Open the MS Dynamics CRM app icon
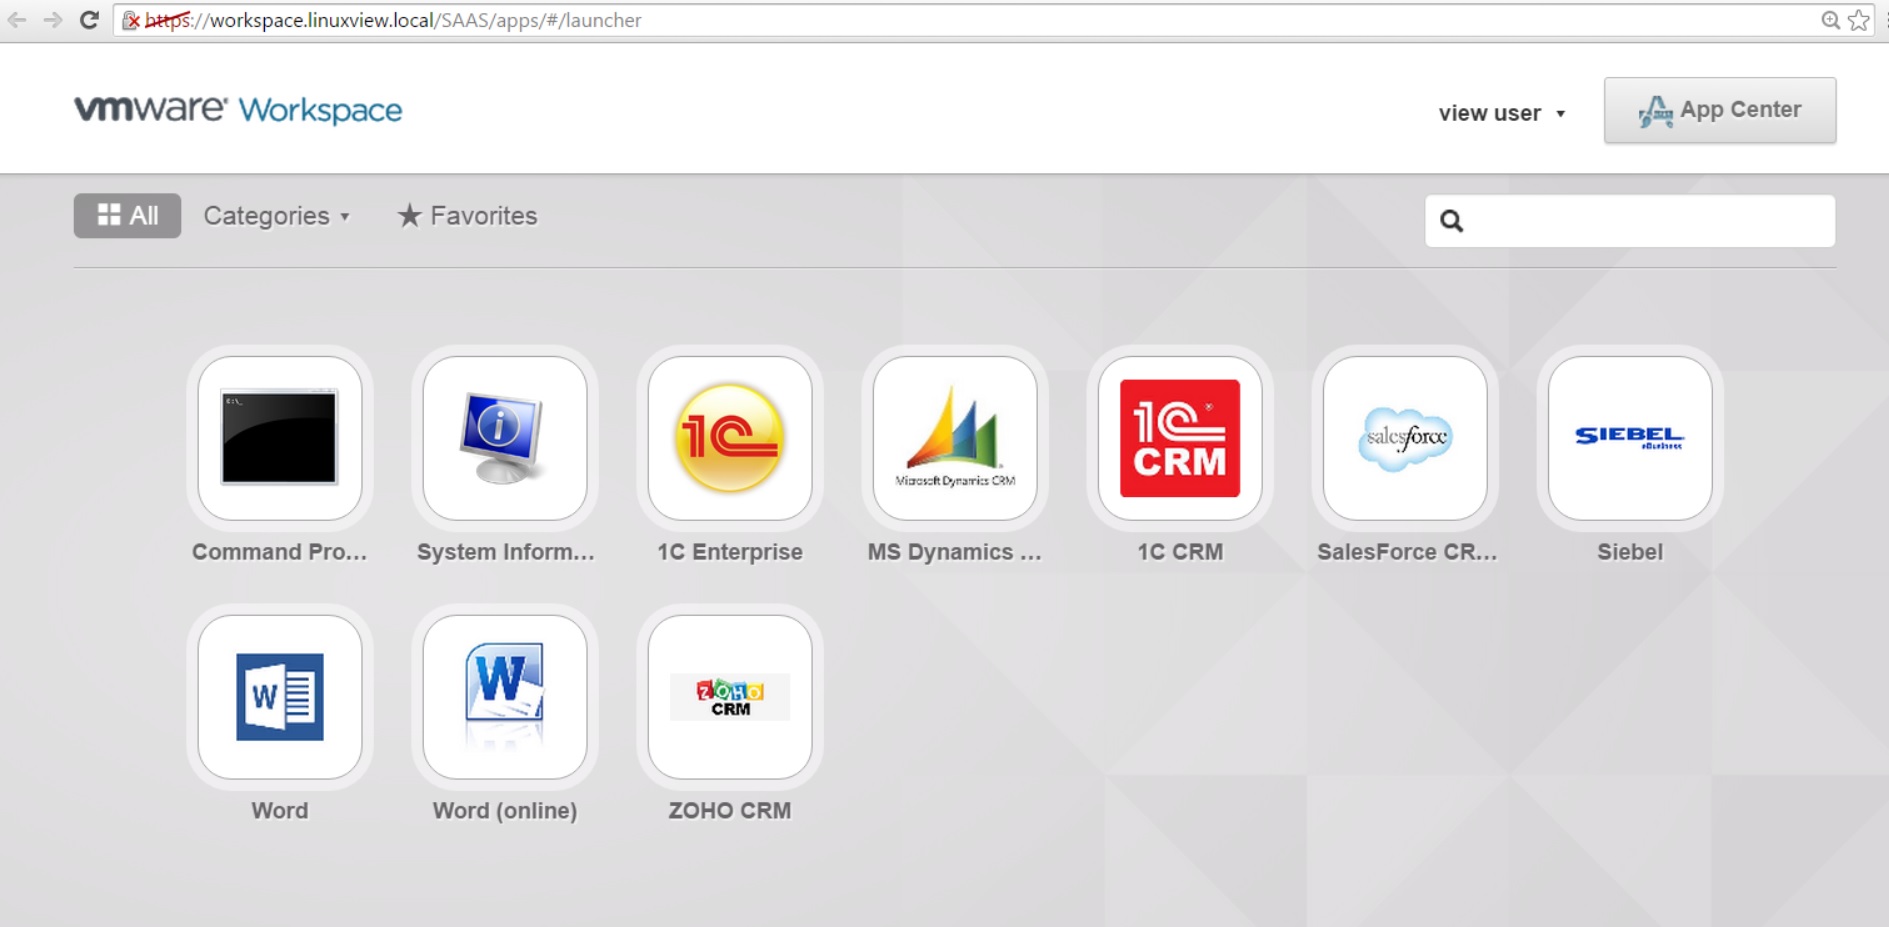The width and height of the screenshot is (1889, 927). click(x=955, y=438)
